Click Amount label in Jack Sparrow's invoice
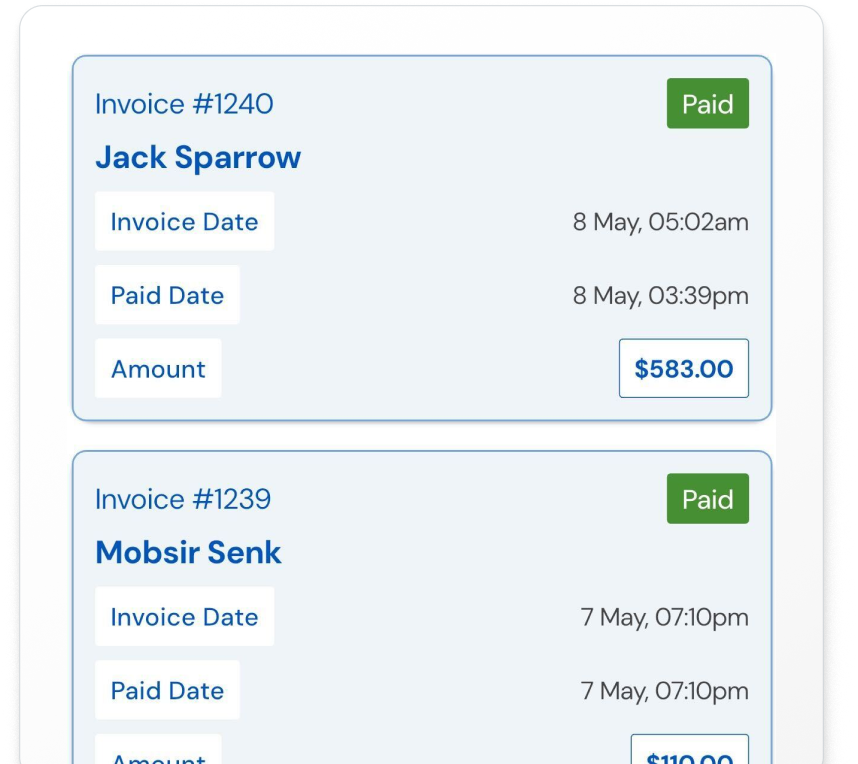The image size is (858, 764). point(158,369)
